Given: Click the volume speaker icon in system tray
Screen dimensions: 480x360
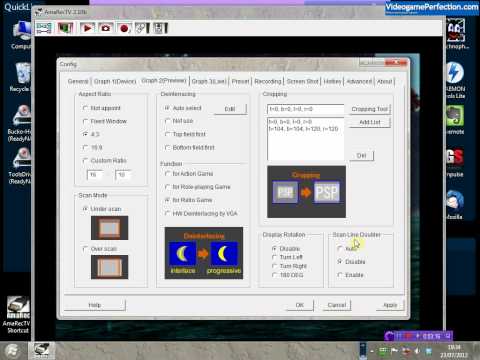Looking at the screenshot, I should click(x=417, y=351).
